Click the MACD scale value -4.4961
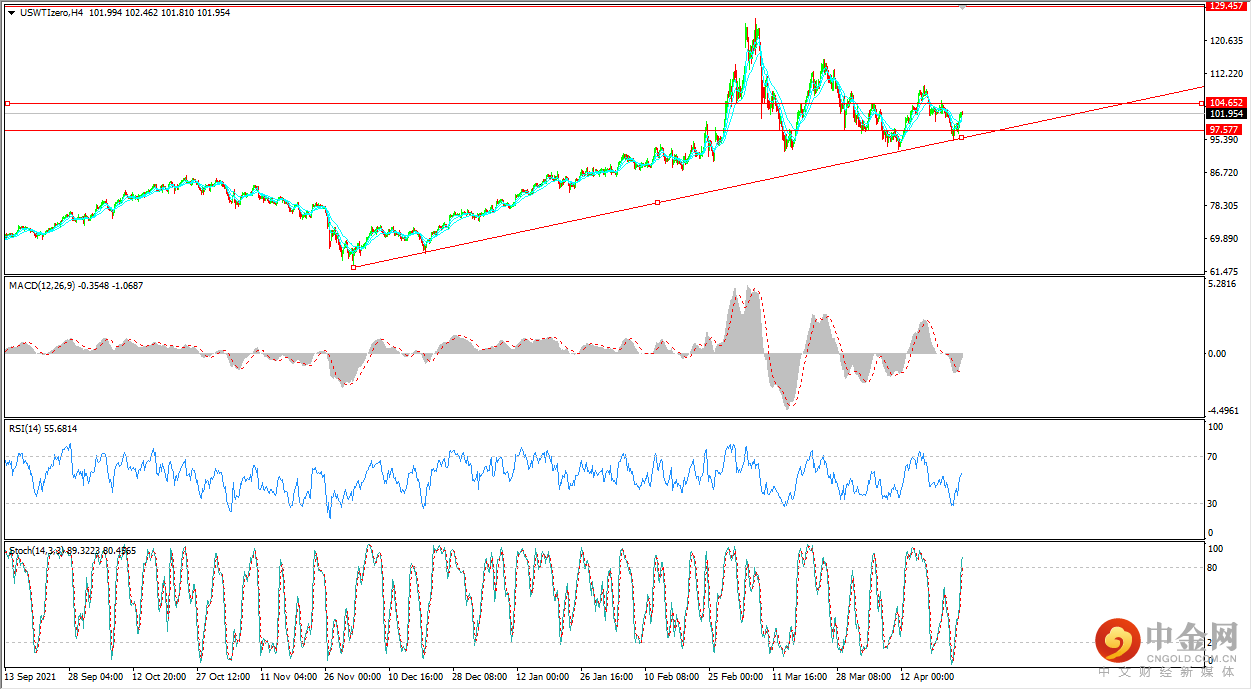This screenshot has width=1252, height=690. pyautogui.click(x=1224, y=410)
